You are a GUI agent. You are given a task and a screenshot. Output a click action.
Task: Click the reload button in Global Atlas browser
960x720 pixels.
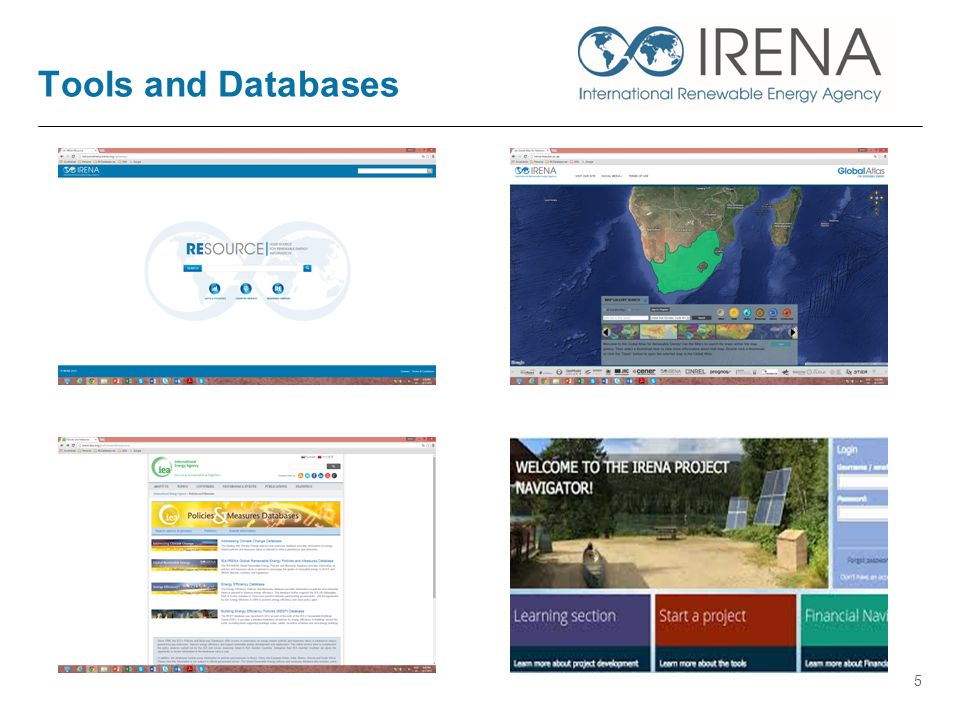tap(527, 156)
